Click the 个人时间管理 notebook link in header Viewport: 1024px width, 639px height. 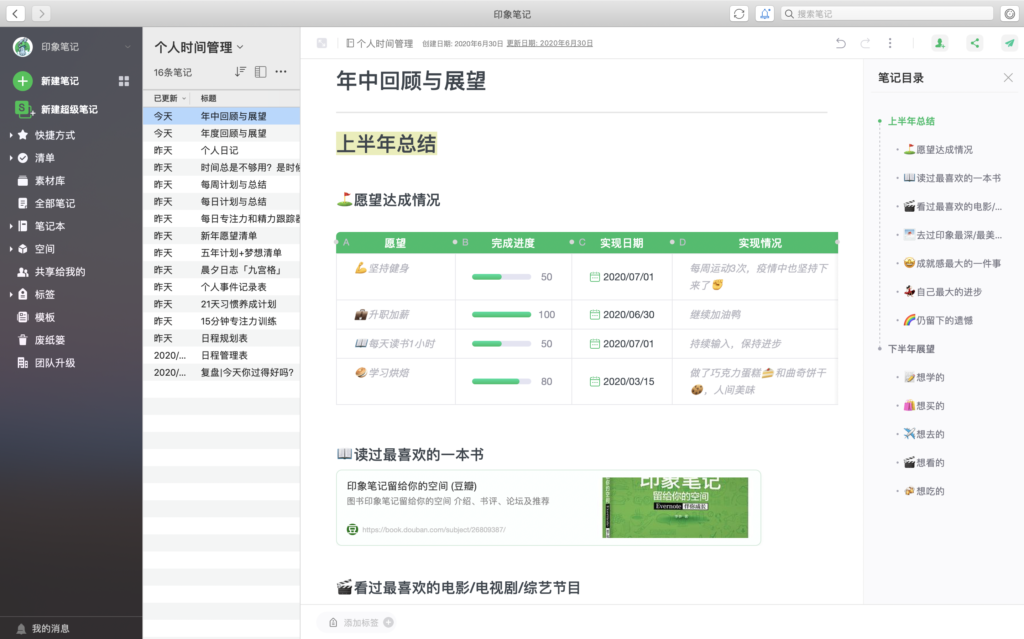click(379, 43)
